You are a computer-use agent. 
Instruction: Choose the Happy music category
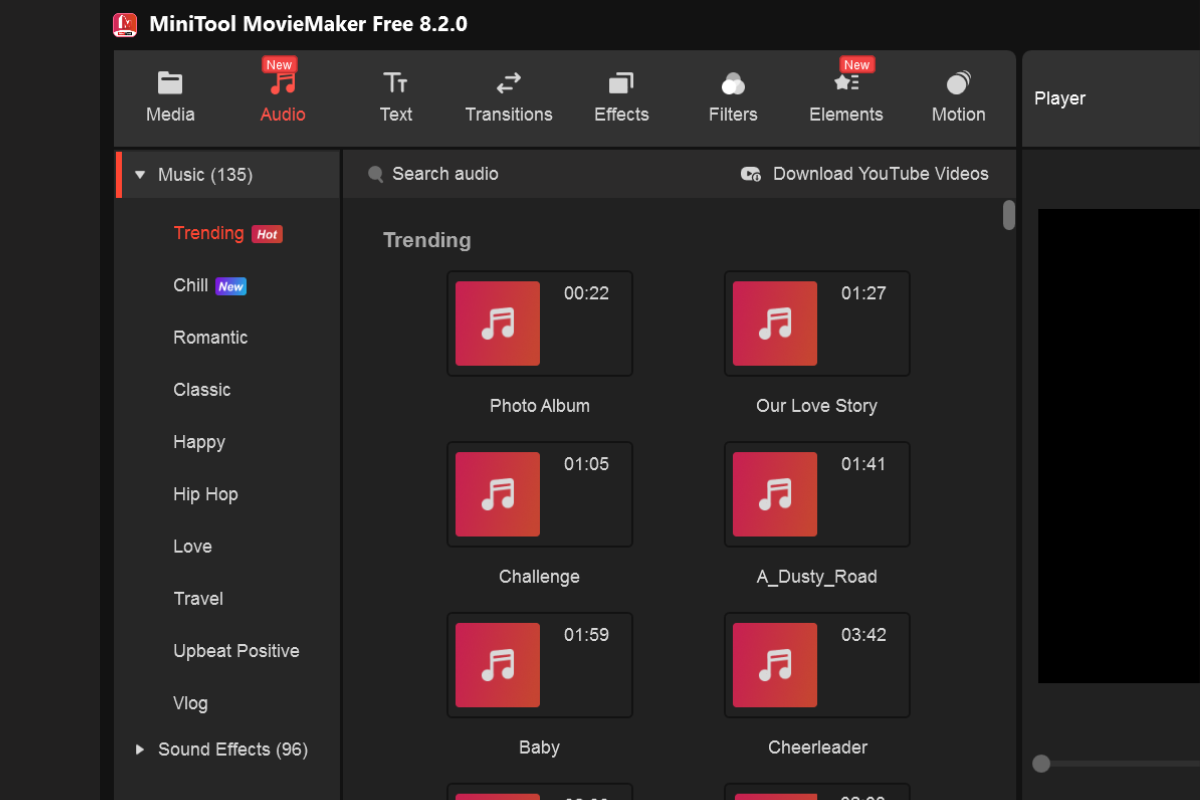tap(199, 442)
